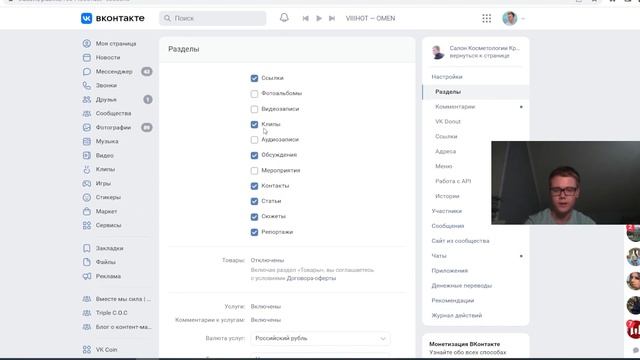Enable the Фотоальбомы checkbox

[x=254, y=93]
